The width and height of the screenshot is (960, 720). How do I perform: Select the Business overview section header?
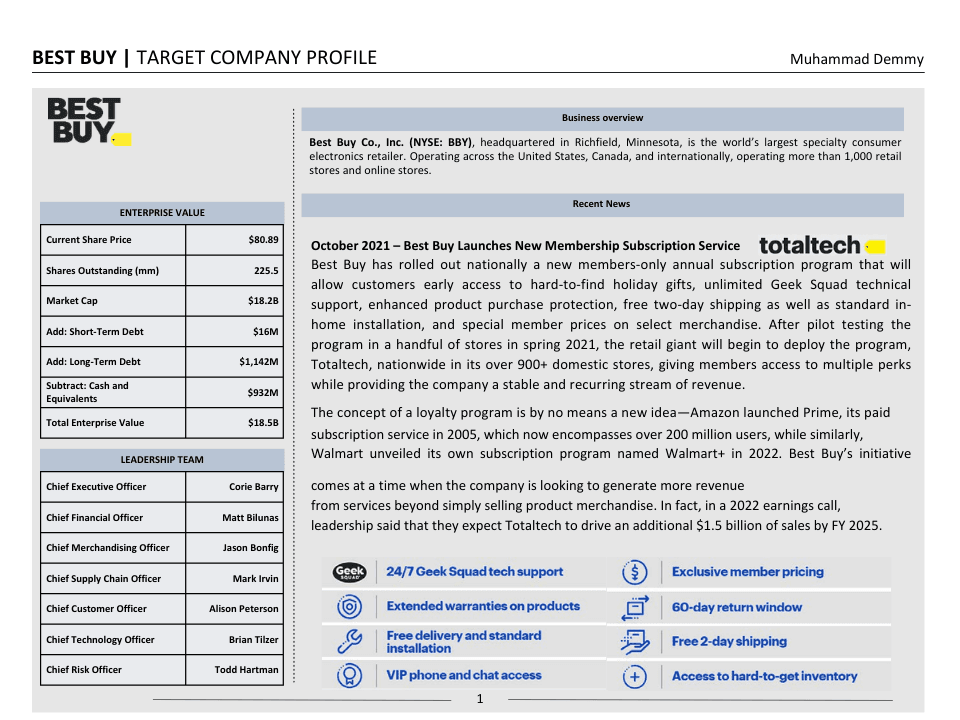pos(602,118)
